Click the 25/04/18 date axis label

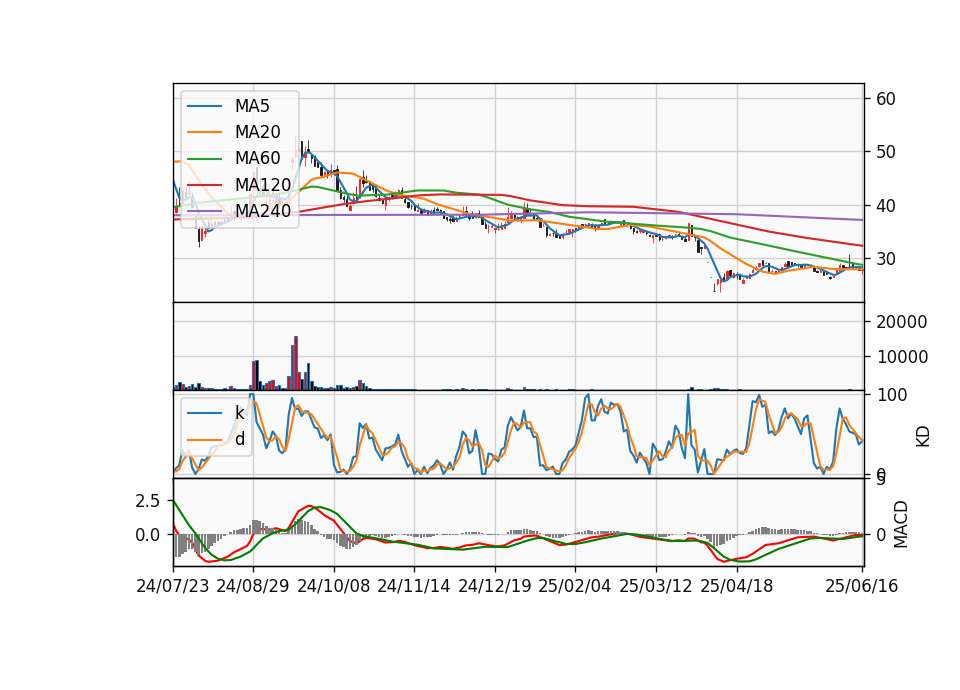coord(737,586)
